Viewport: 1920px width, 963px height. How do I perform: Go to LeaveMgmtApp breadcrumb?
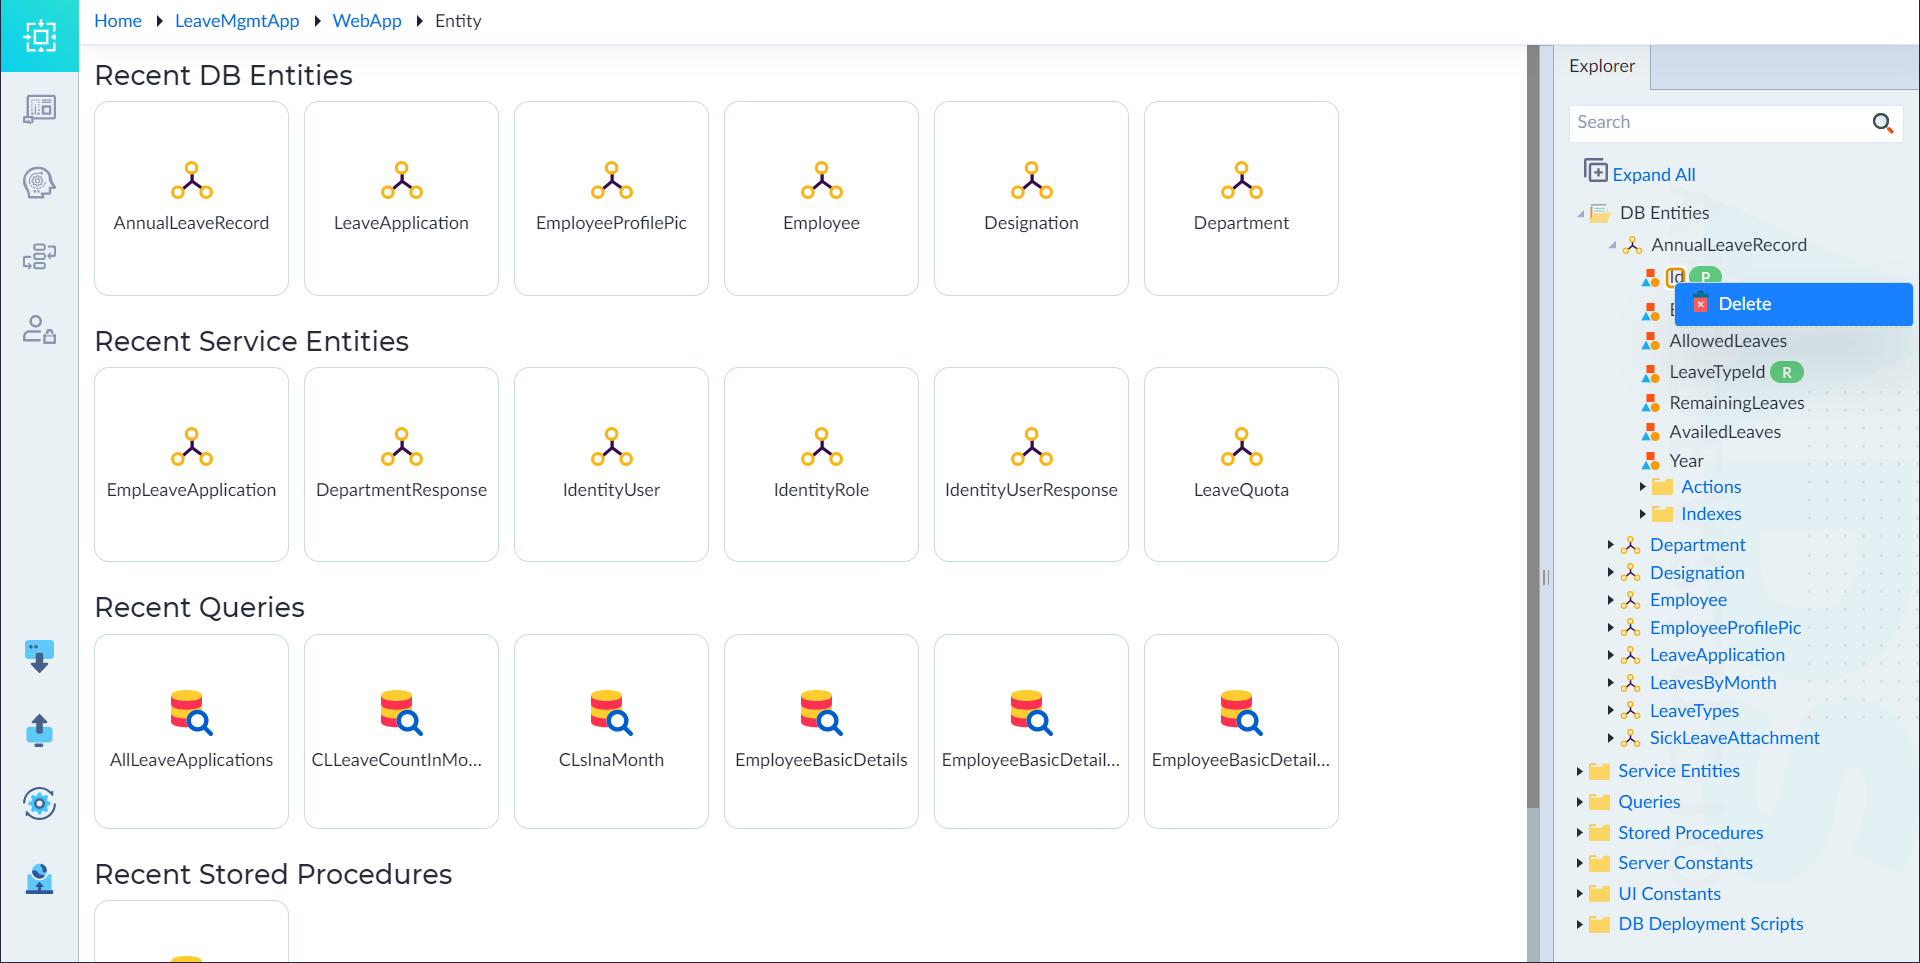(x=237, y=21)
